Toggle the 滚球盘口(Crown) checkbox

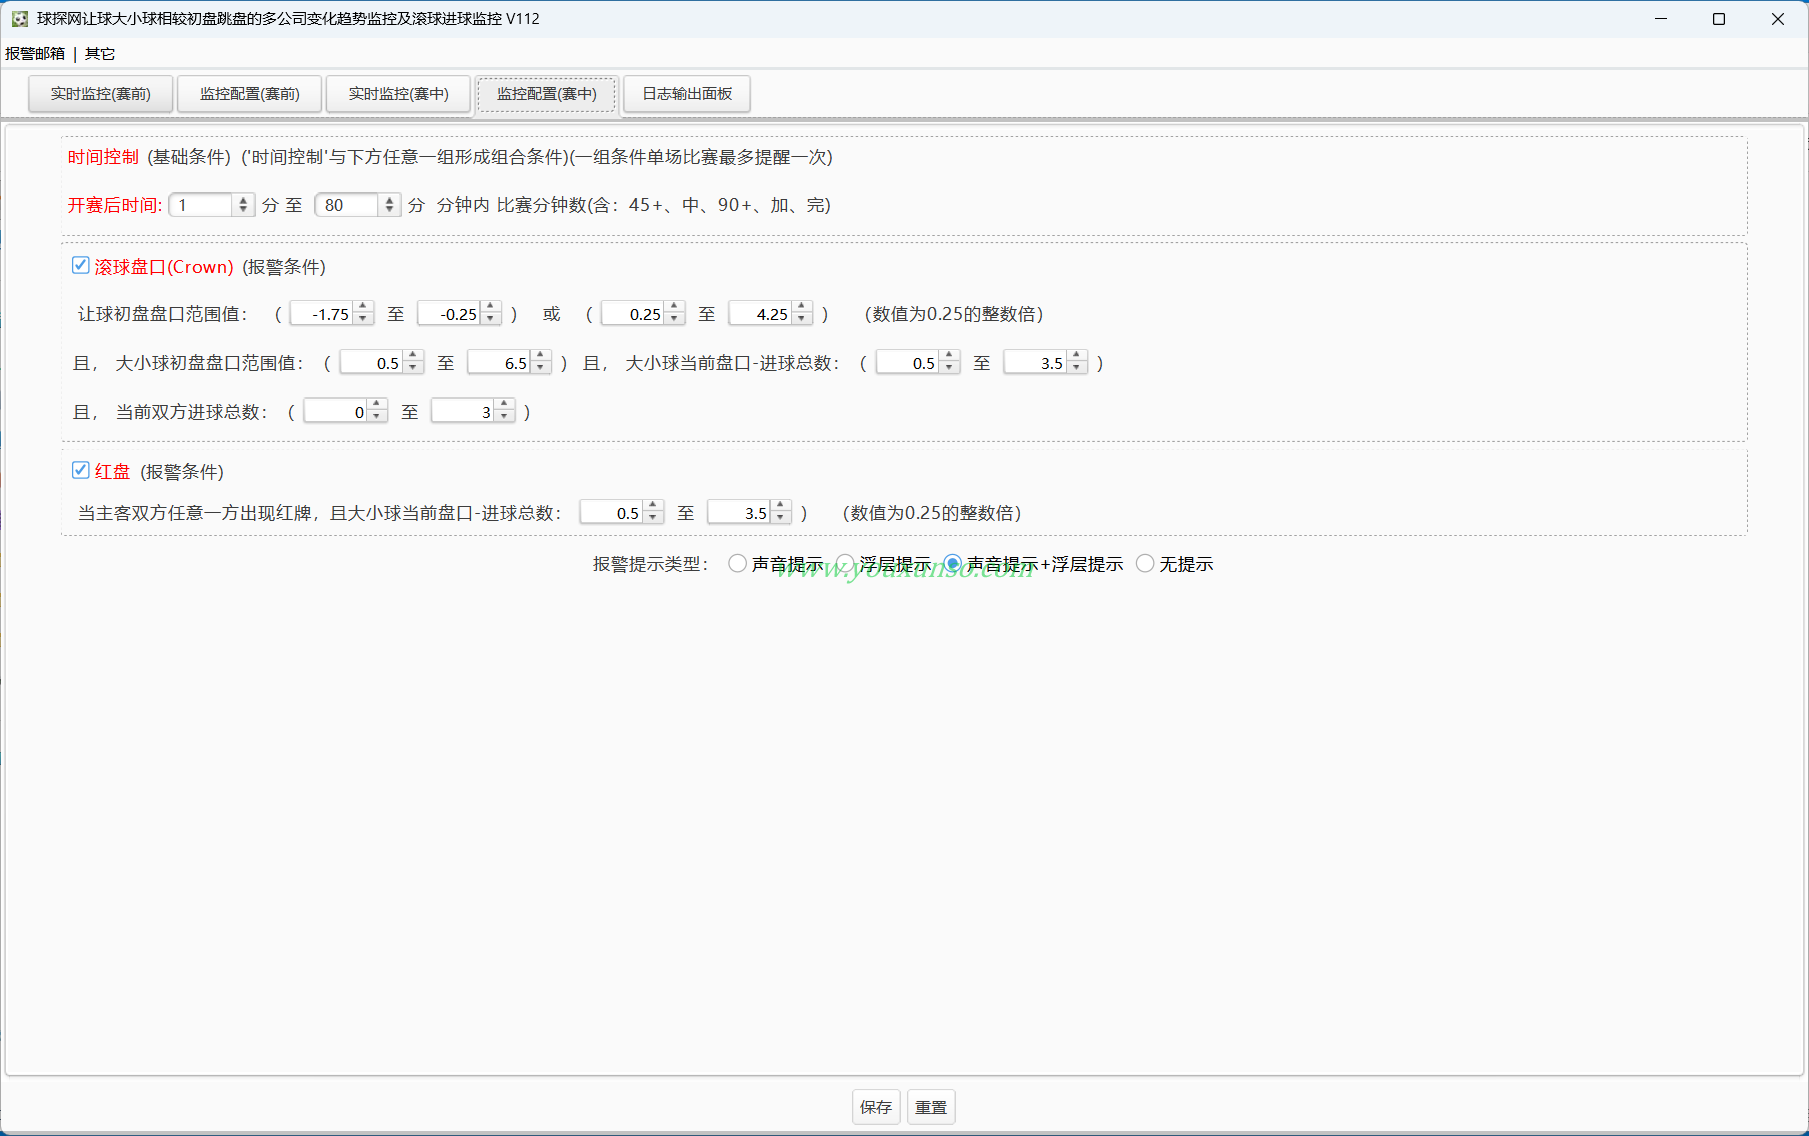81,265
